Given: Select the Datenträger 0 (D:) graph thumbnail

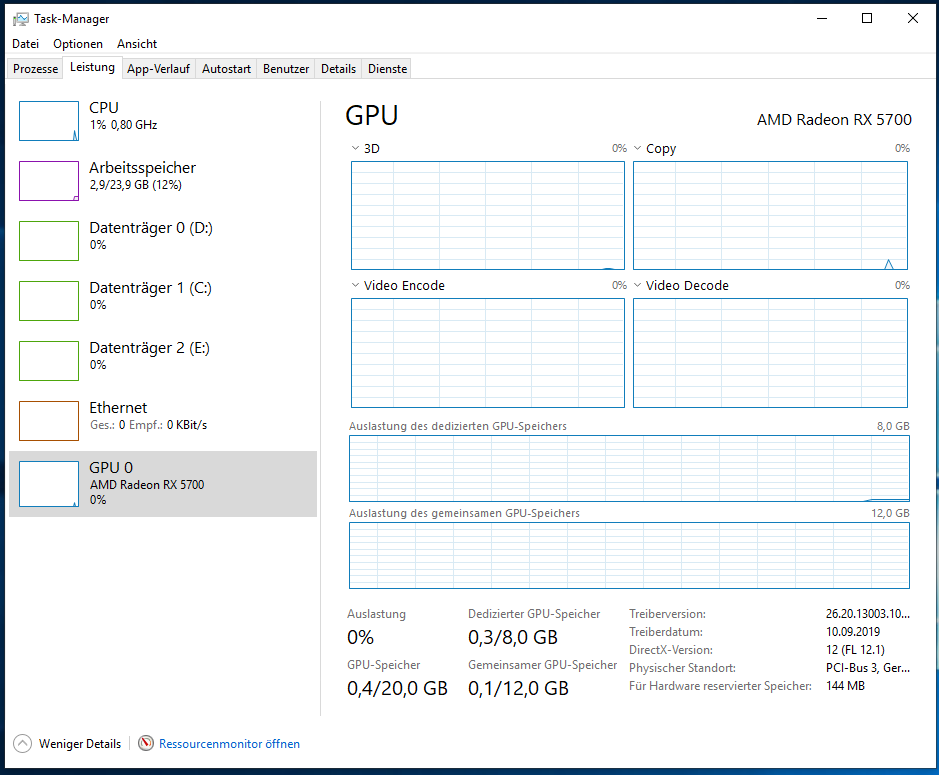Looking at the screenshot, I should coord(49,241).
